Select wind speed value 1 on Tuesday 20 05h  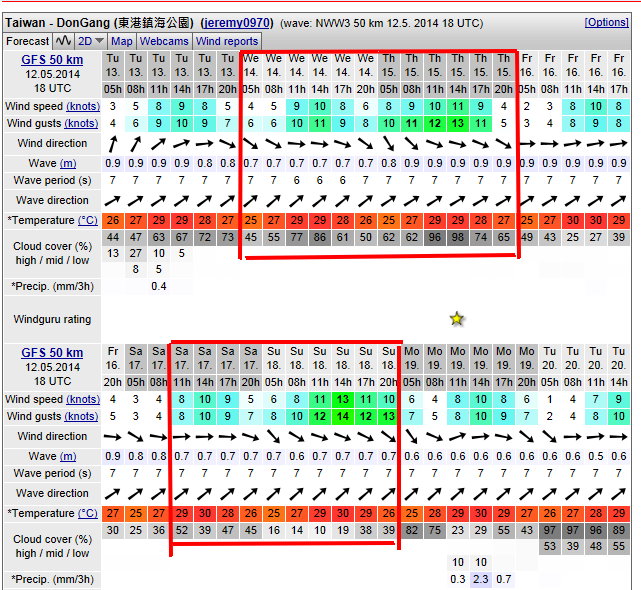(549, 399)
